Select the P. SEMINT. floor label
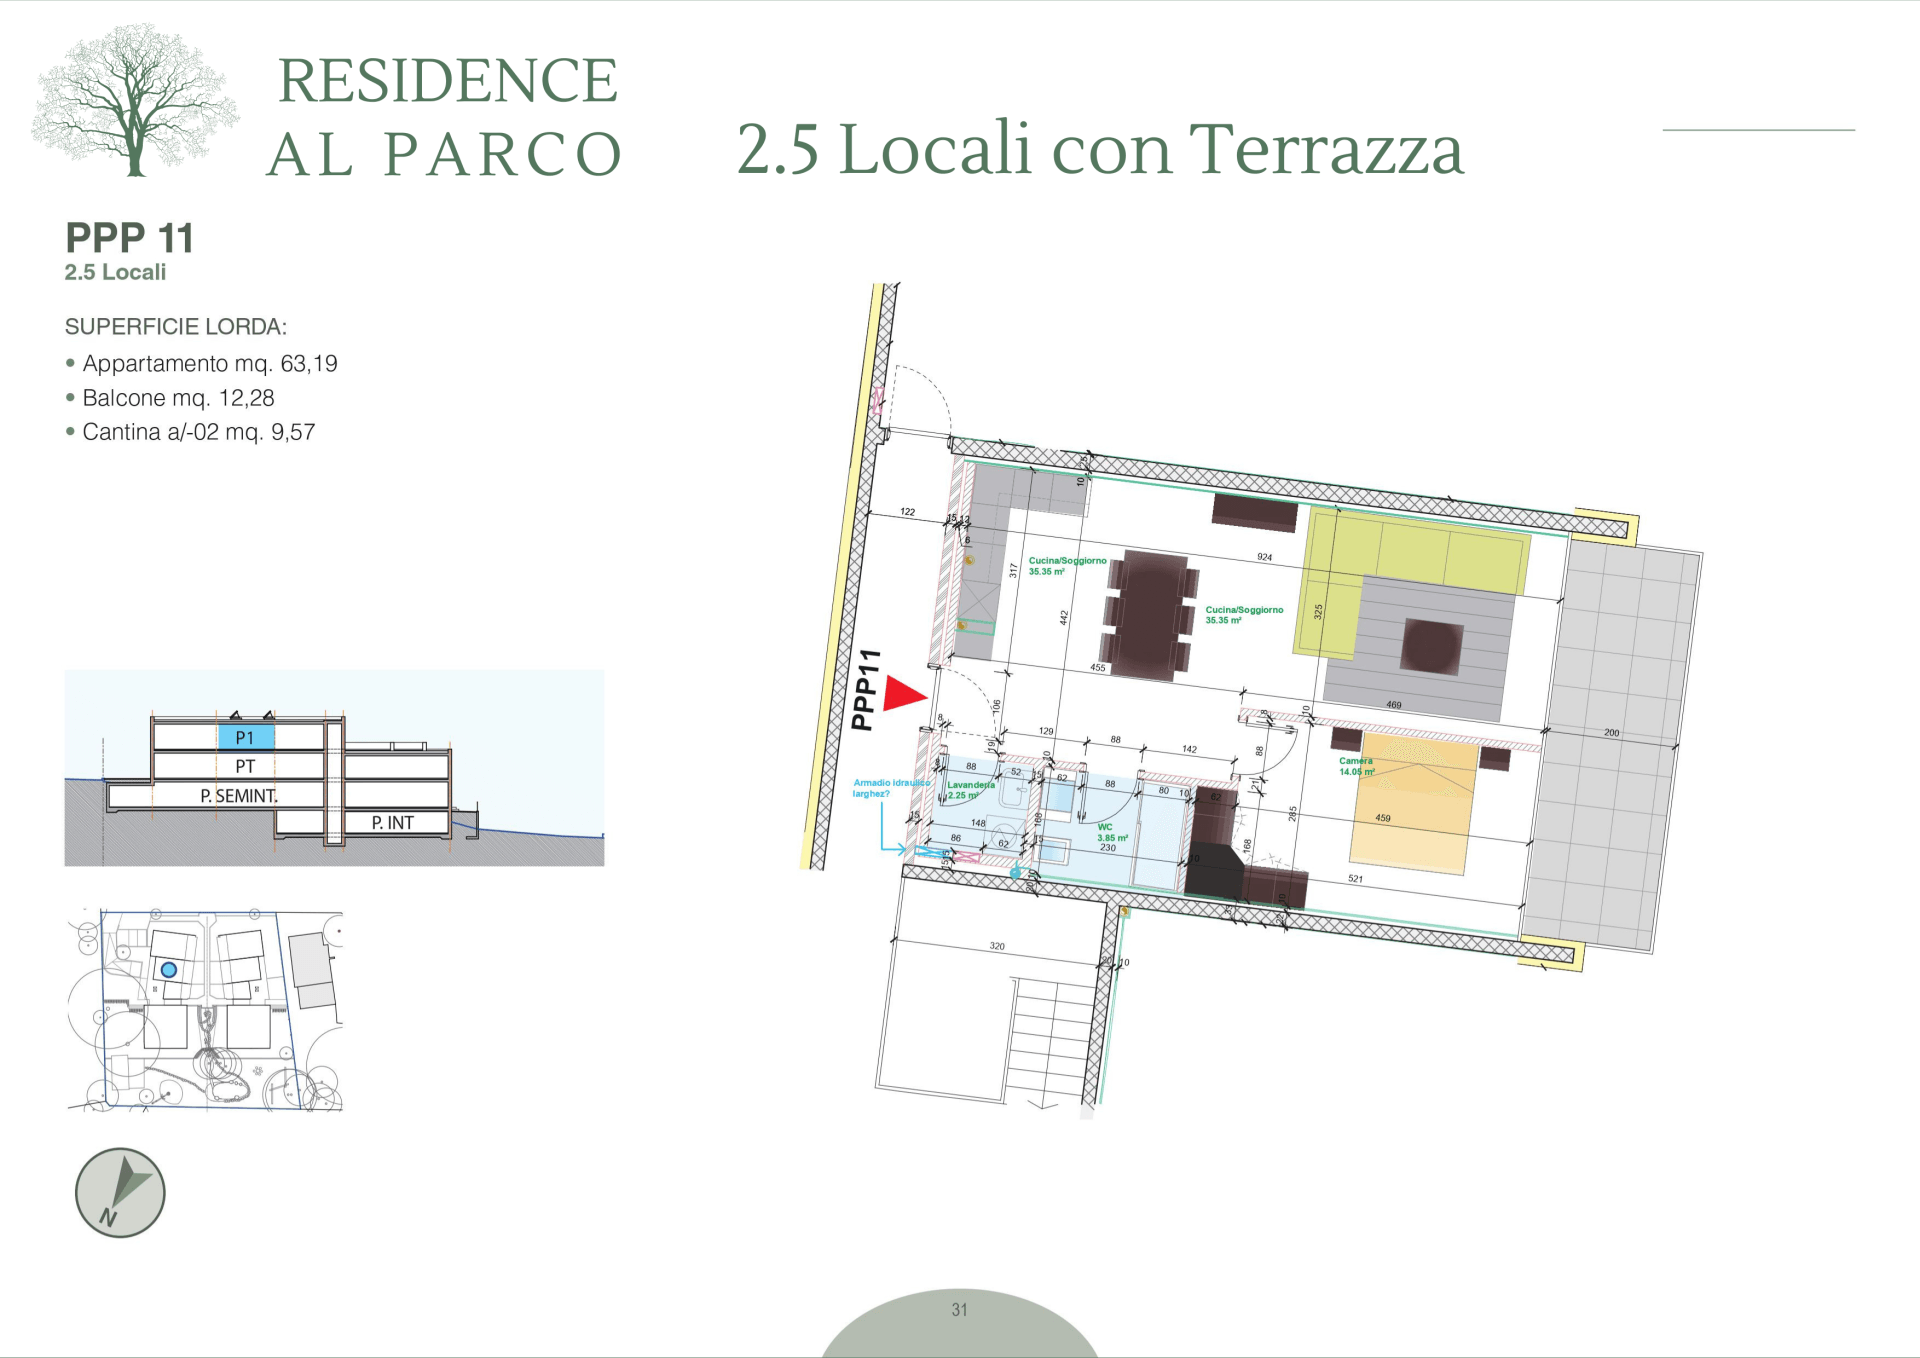Image resolution: width=1920 pixels, height=1358 pixels. pos(238,796)
